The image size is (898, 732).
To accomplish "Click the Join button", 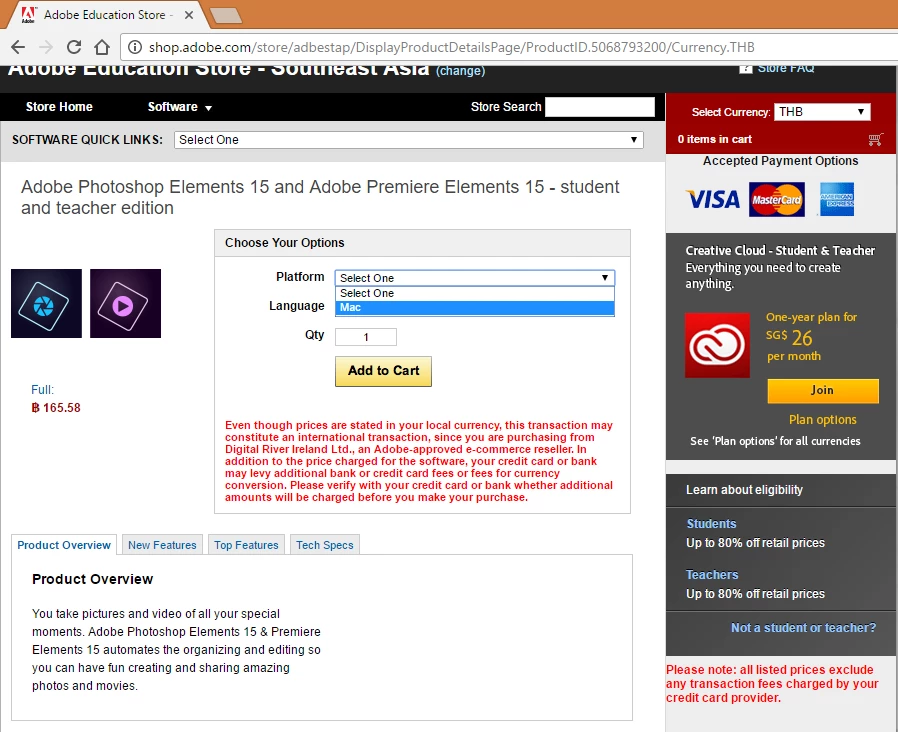I will pyautogui.click(x=822, y=391).
